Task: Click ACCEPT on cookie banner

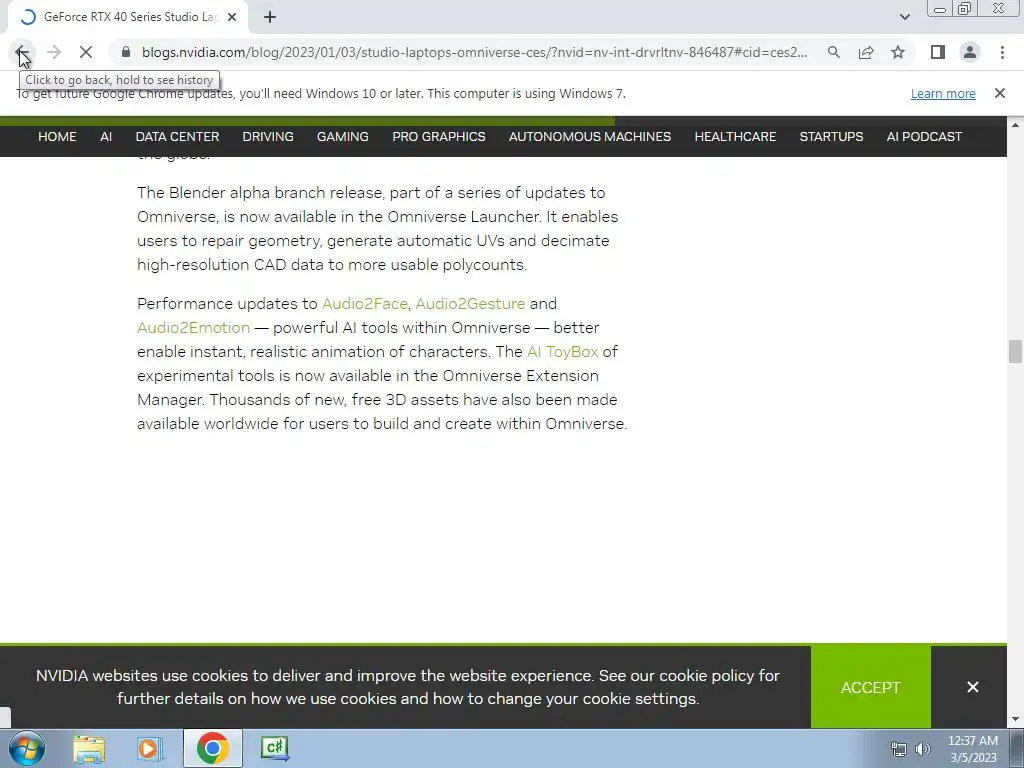Action: pyautogui.click(x=871, y=687)
